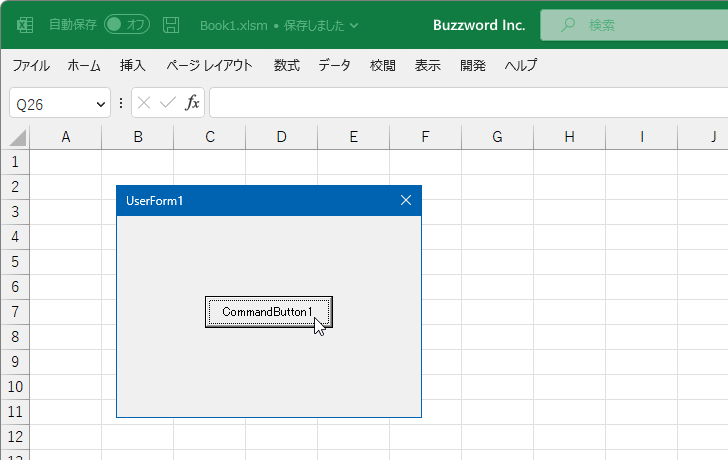Click CommandButton1 on the UserForm
Image resolution: width=728 pixels, height=460 pixels.
click(x=269, y=312)
